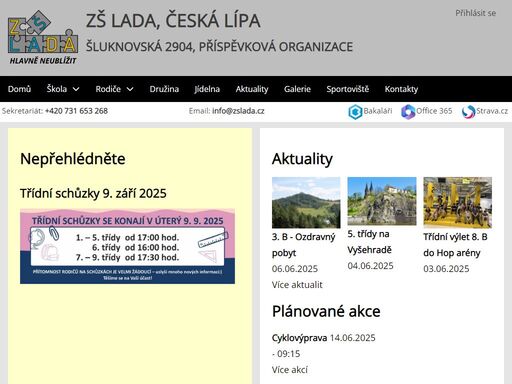Open the Vyšehrad article photo
The width and height of the screenshot is (512, 384).
pyautogui.click(x=382, y=201)
